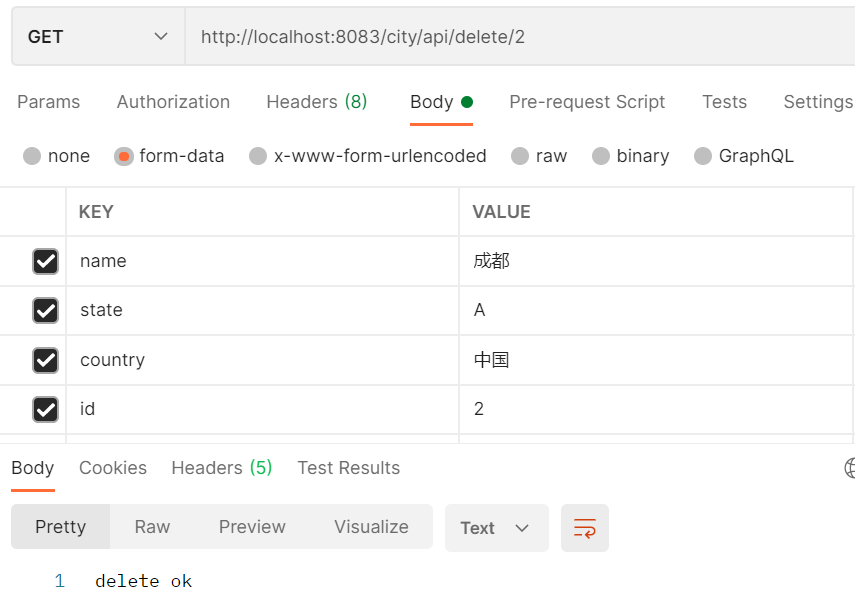Toggle the line wrap icon
Image resolution: width=855 pixels, height=598 pixels.
pyautogui.click(x=585, y=528)
